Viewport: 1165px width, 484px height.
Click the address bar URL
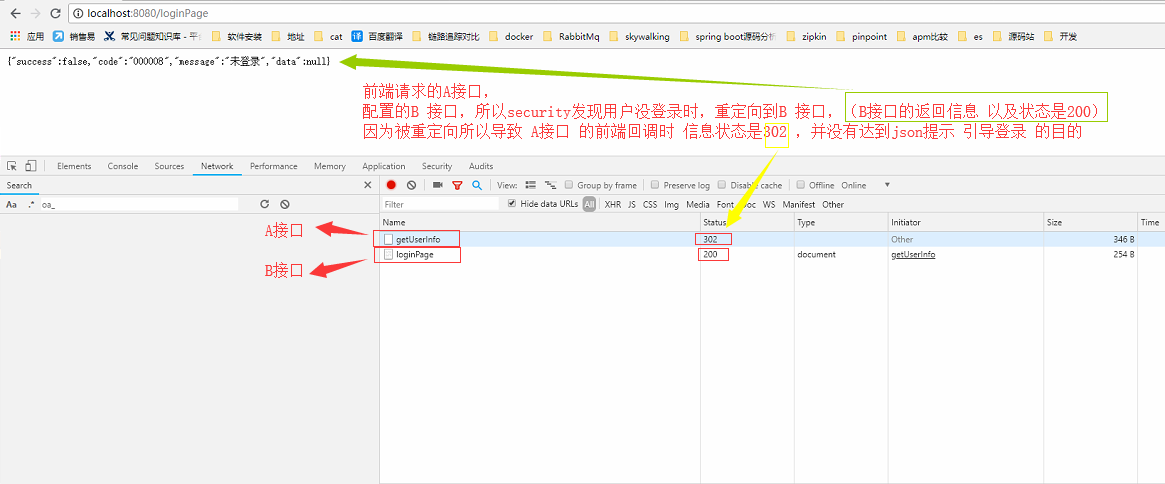coord(147,13)
